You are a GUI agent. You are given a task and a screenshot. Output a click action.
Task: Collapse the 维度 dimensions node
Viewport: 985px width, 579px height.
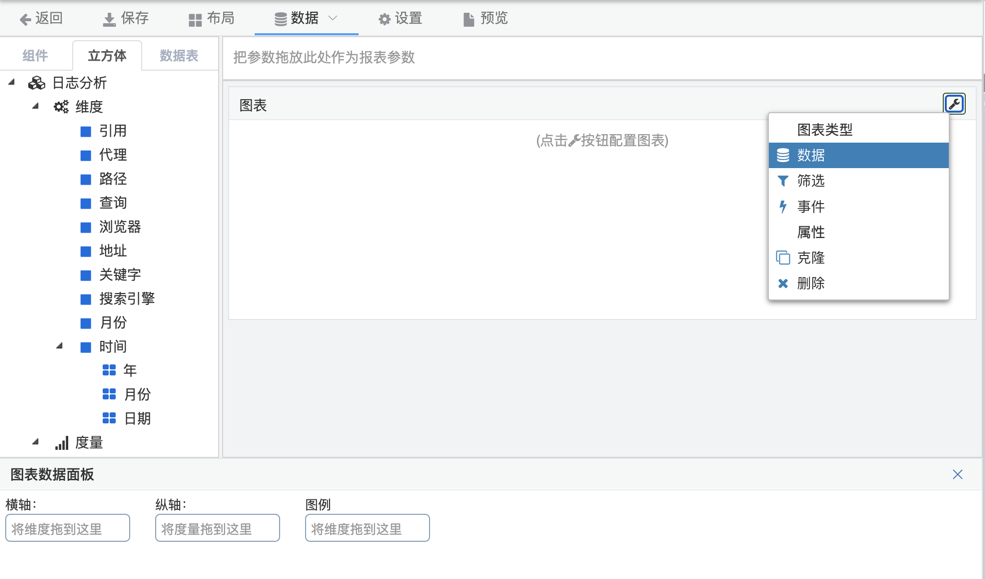[36, 106]
